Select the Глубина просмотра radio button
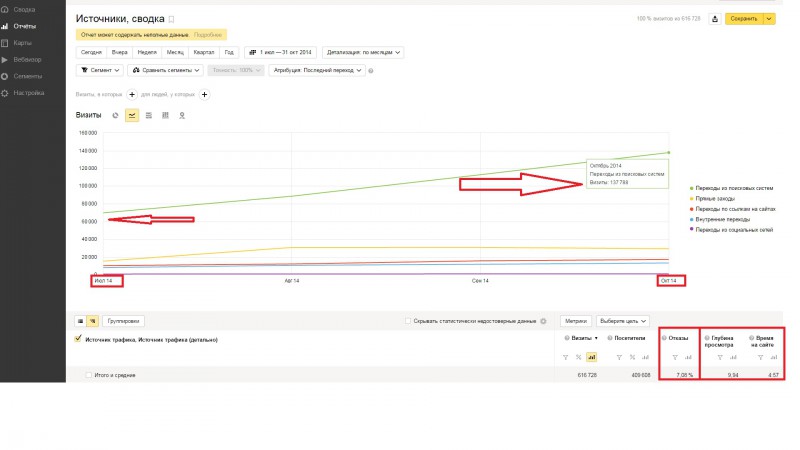800x450 pixels. [x=707, y=338]
